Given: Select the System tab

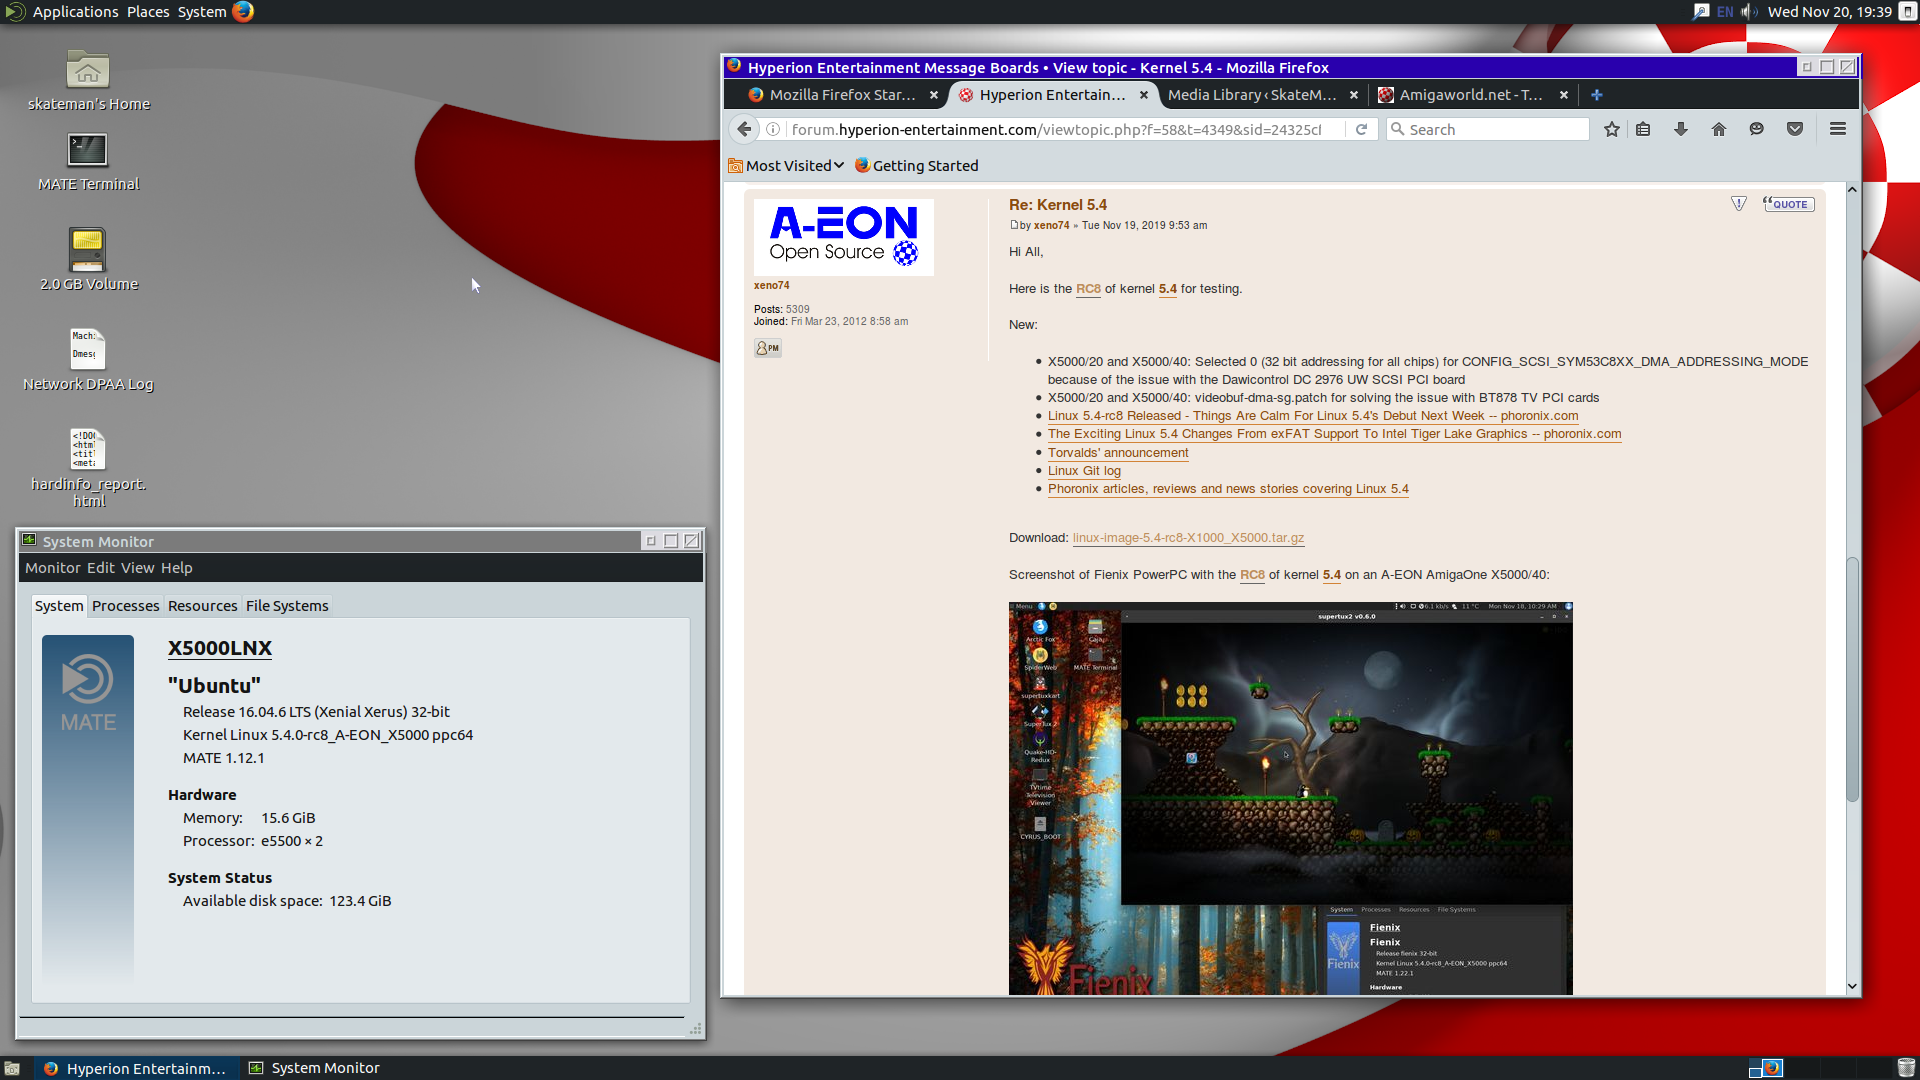Looking at the screenshot, I should (x=59, y=606).
